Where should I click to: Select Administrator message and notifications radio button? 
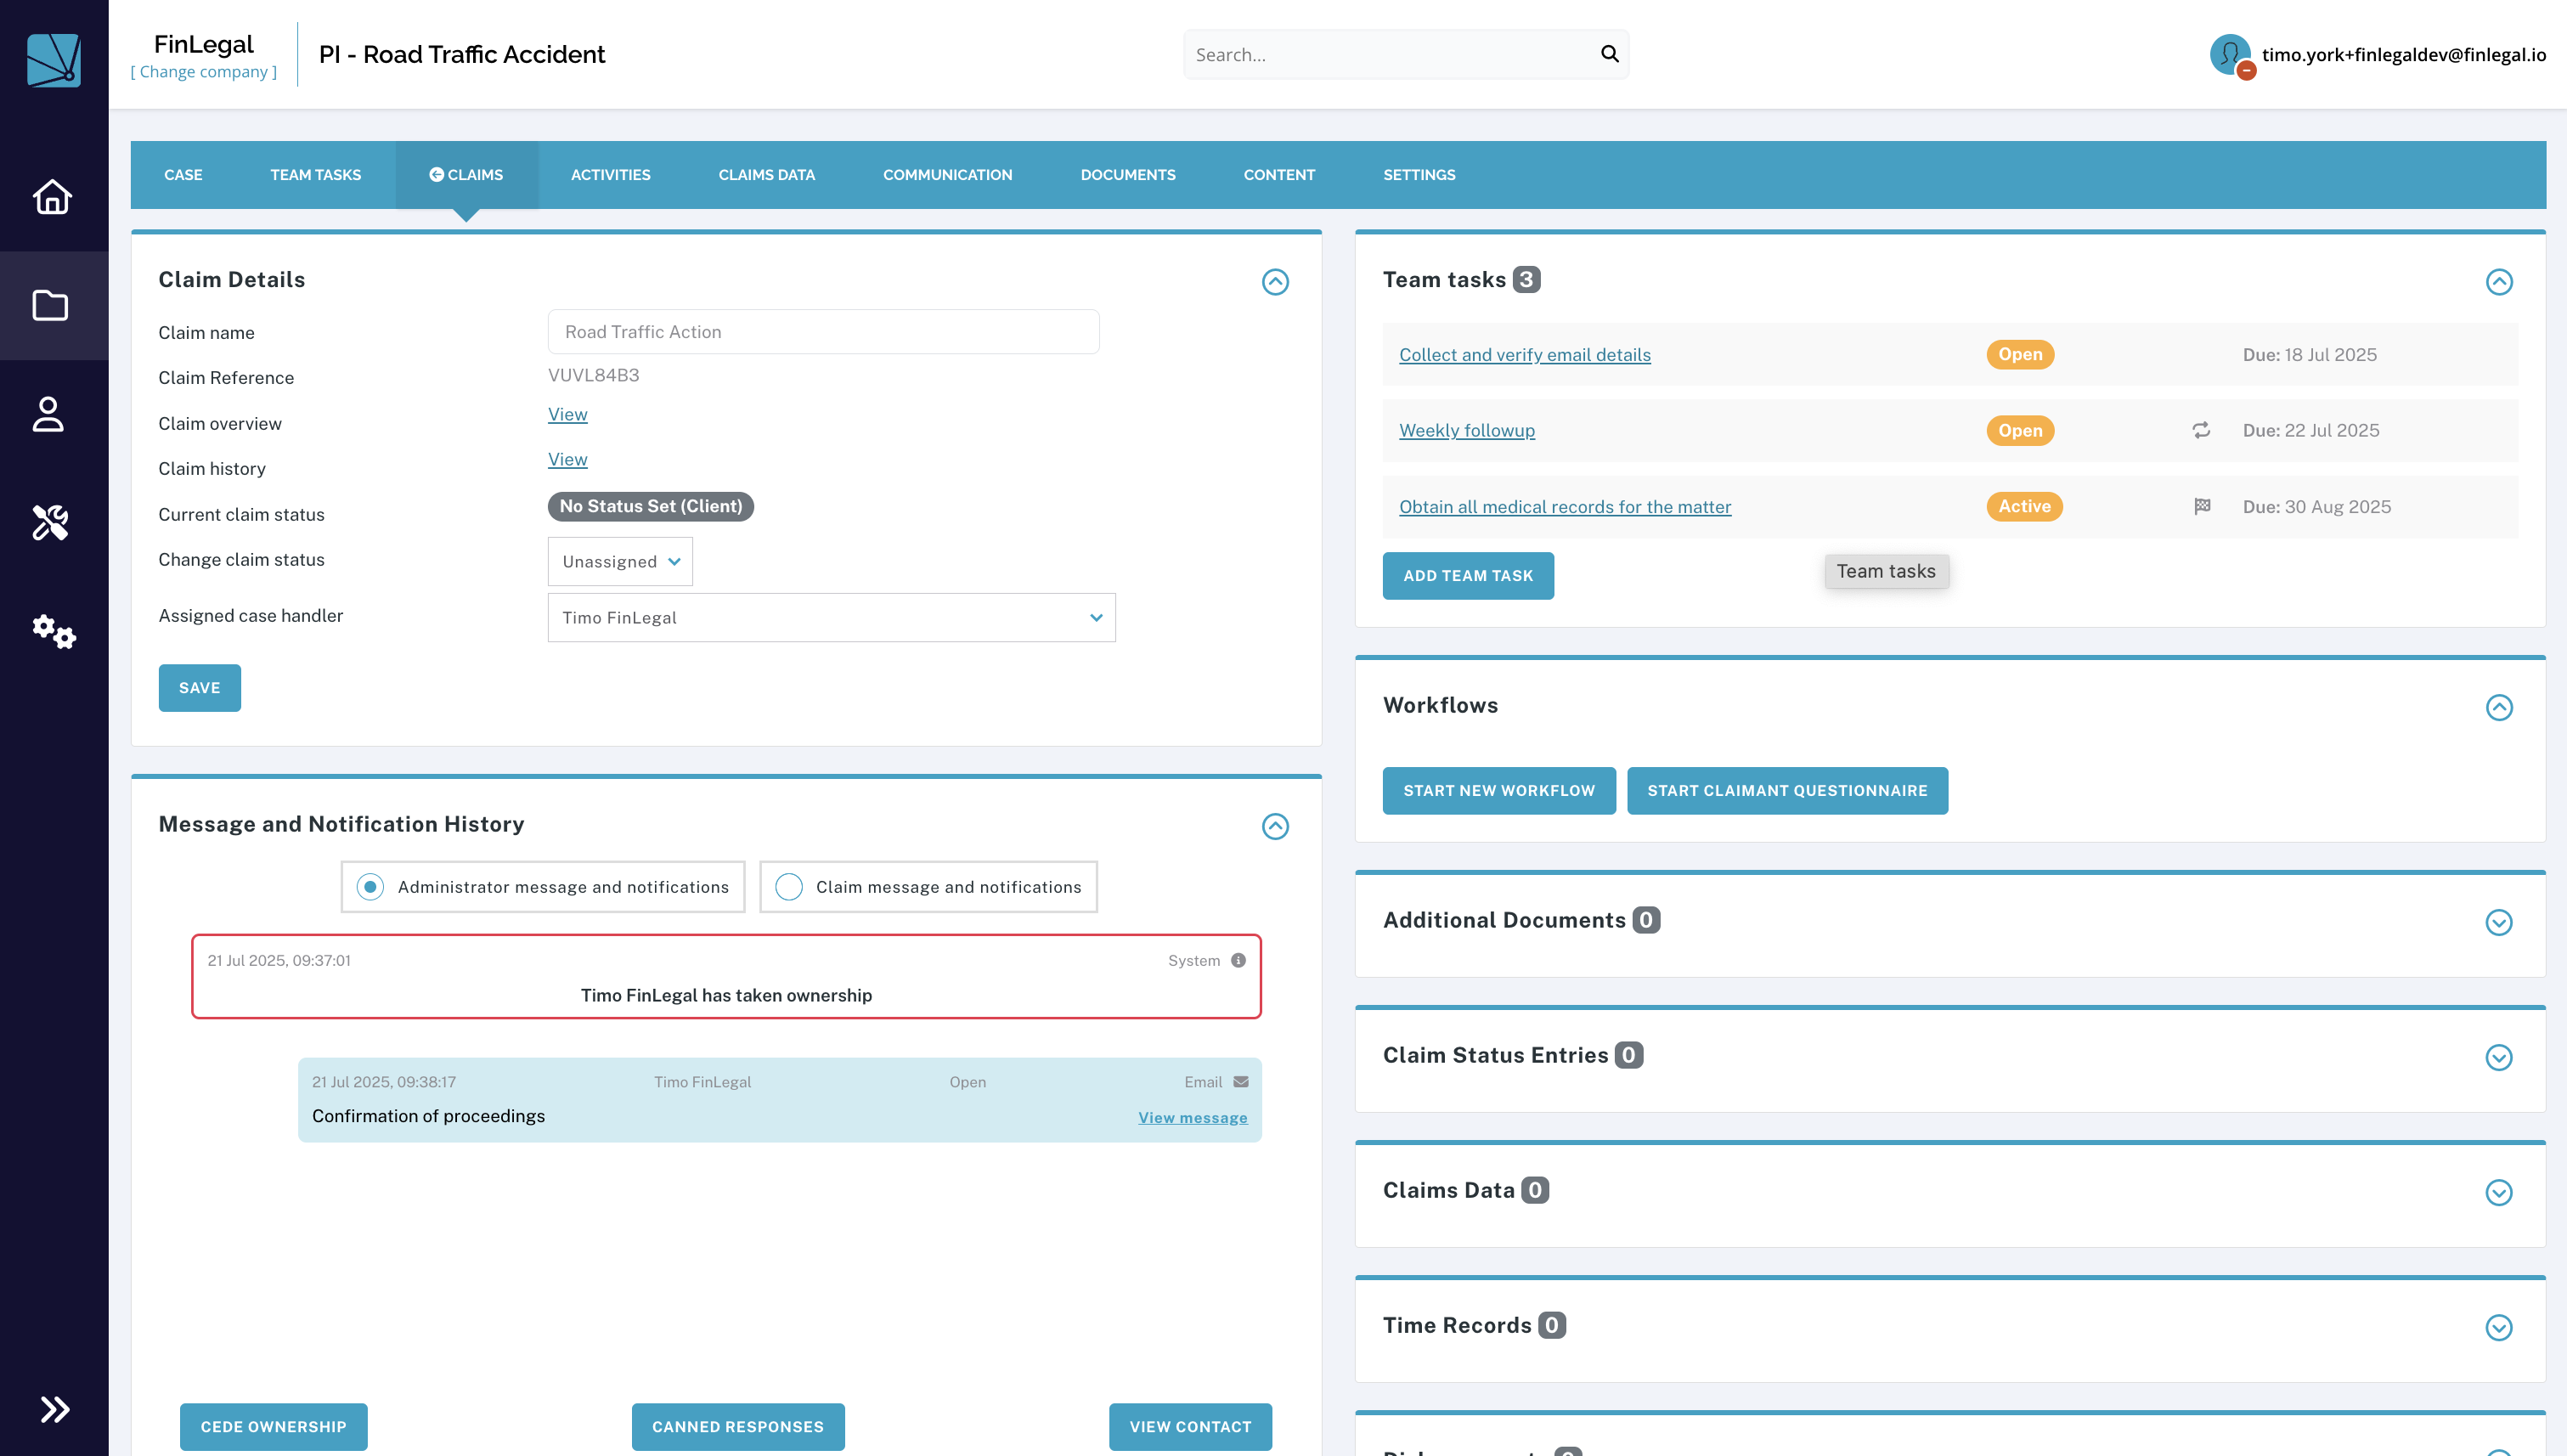(370, 886)
